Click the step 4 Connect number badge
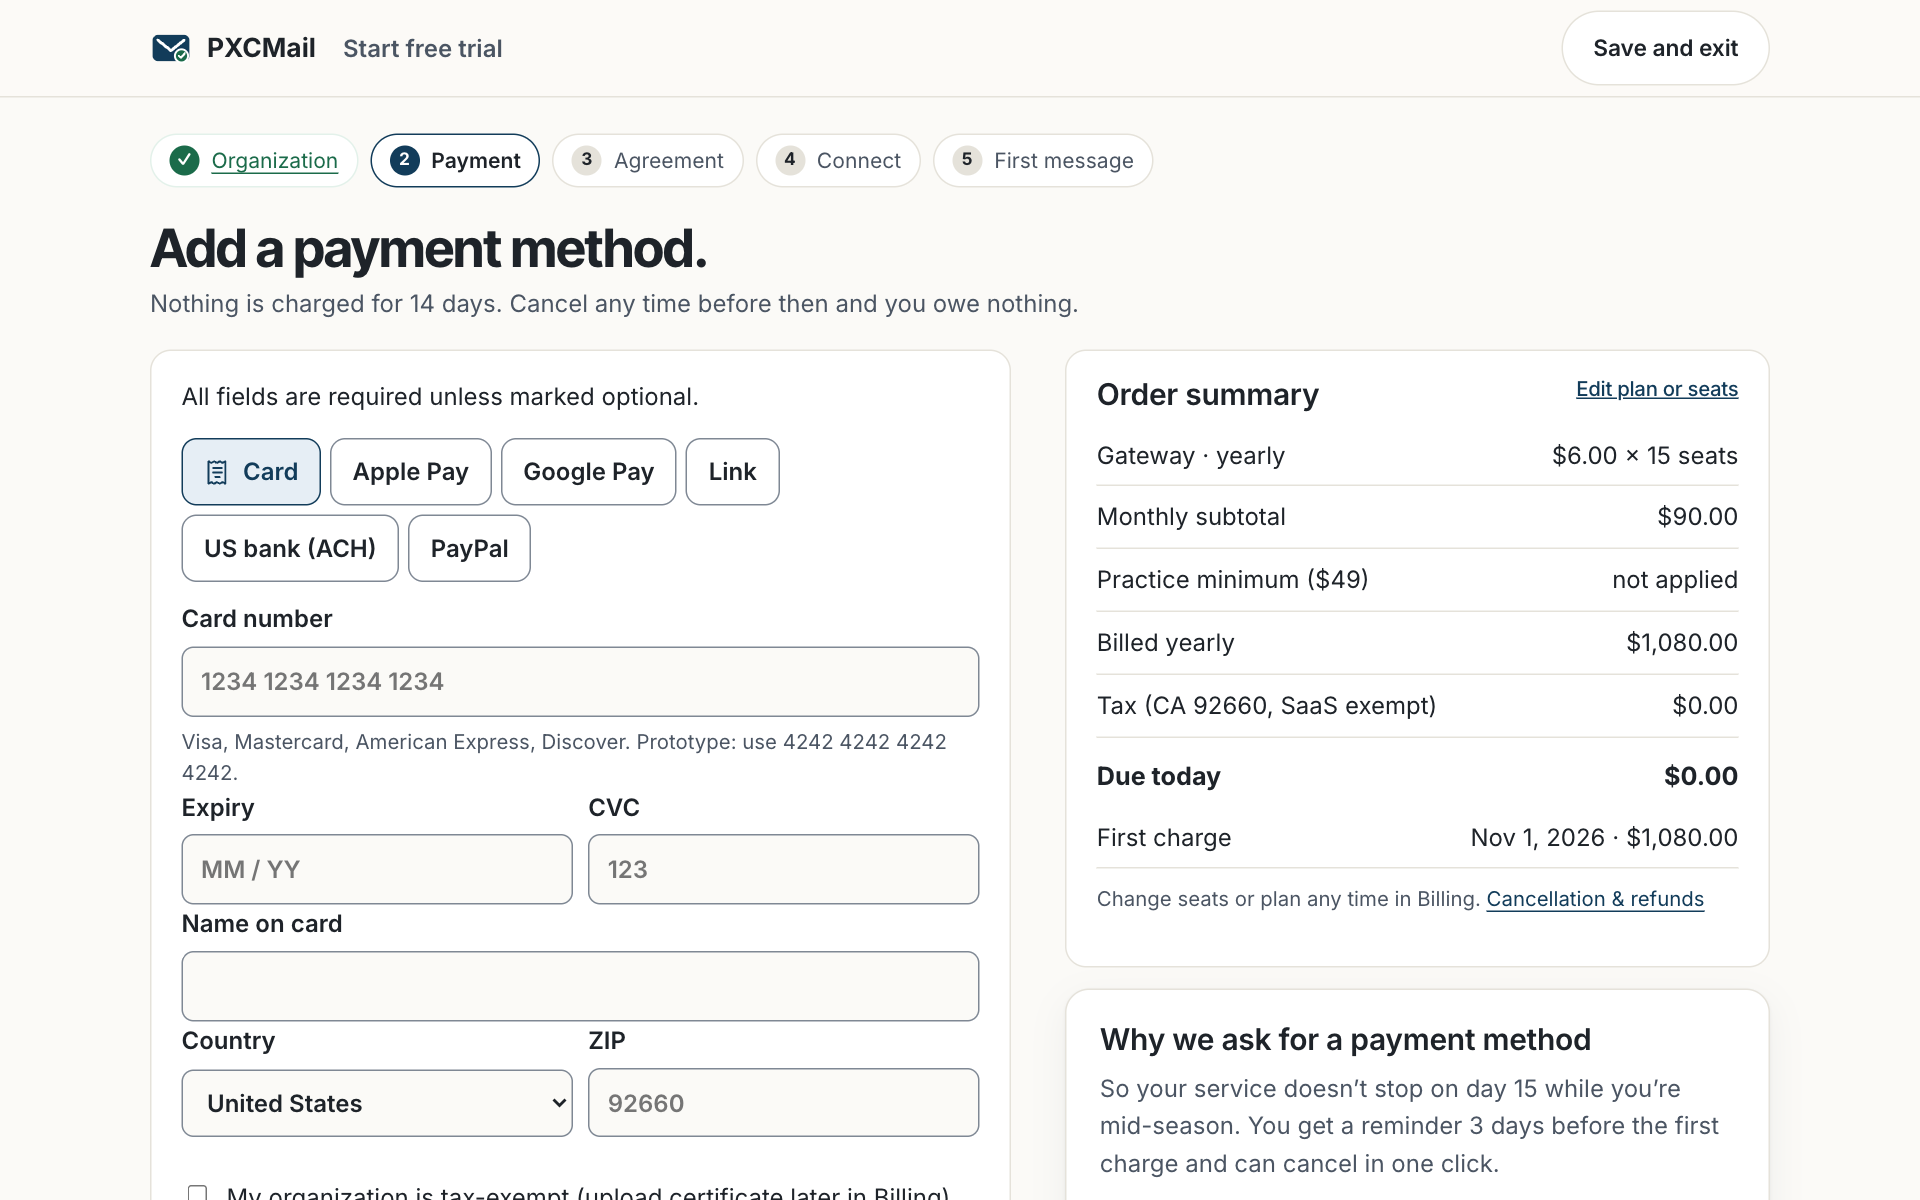This screenshot has width=1920, height=1200. pos(790,160)
